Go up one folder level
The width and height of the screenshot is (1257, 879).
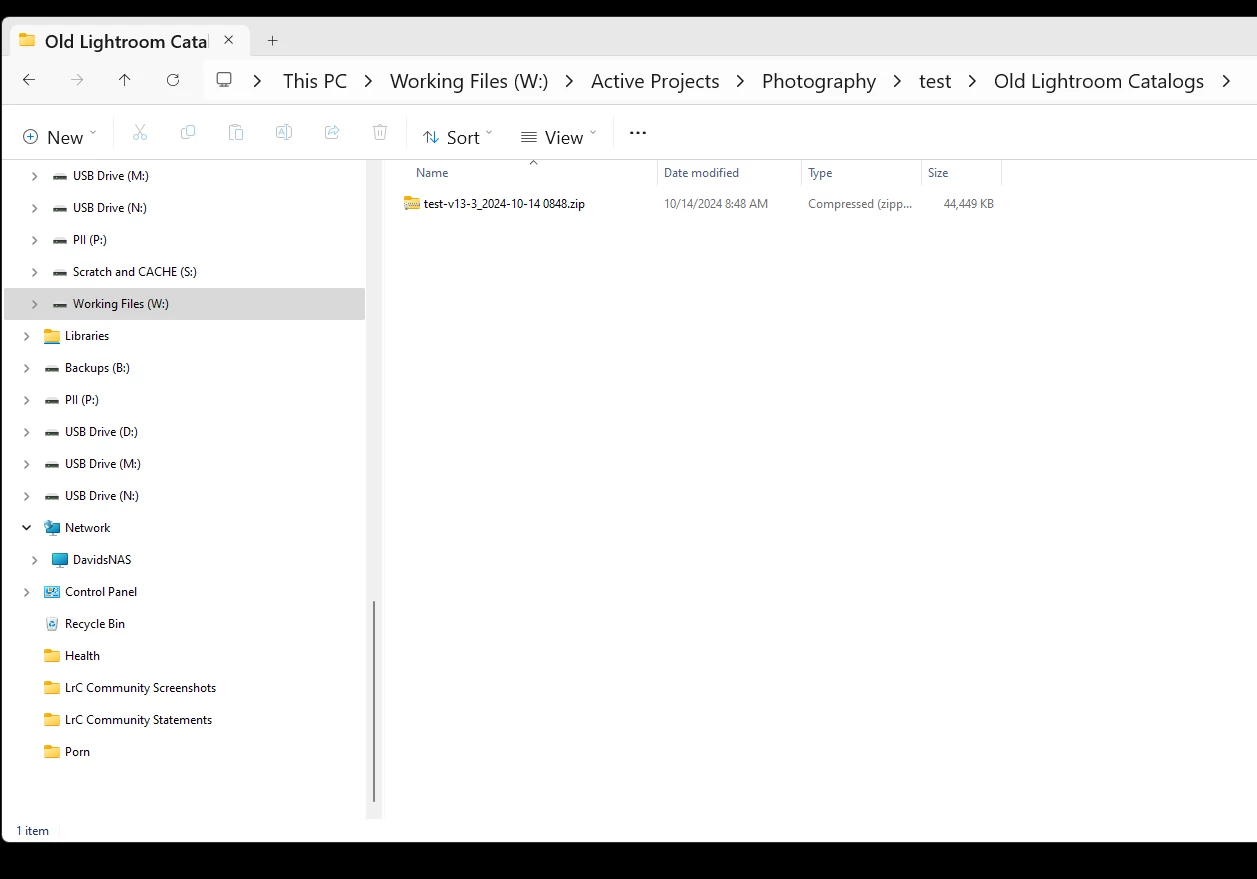click(125, 80)
